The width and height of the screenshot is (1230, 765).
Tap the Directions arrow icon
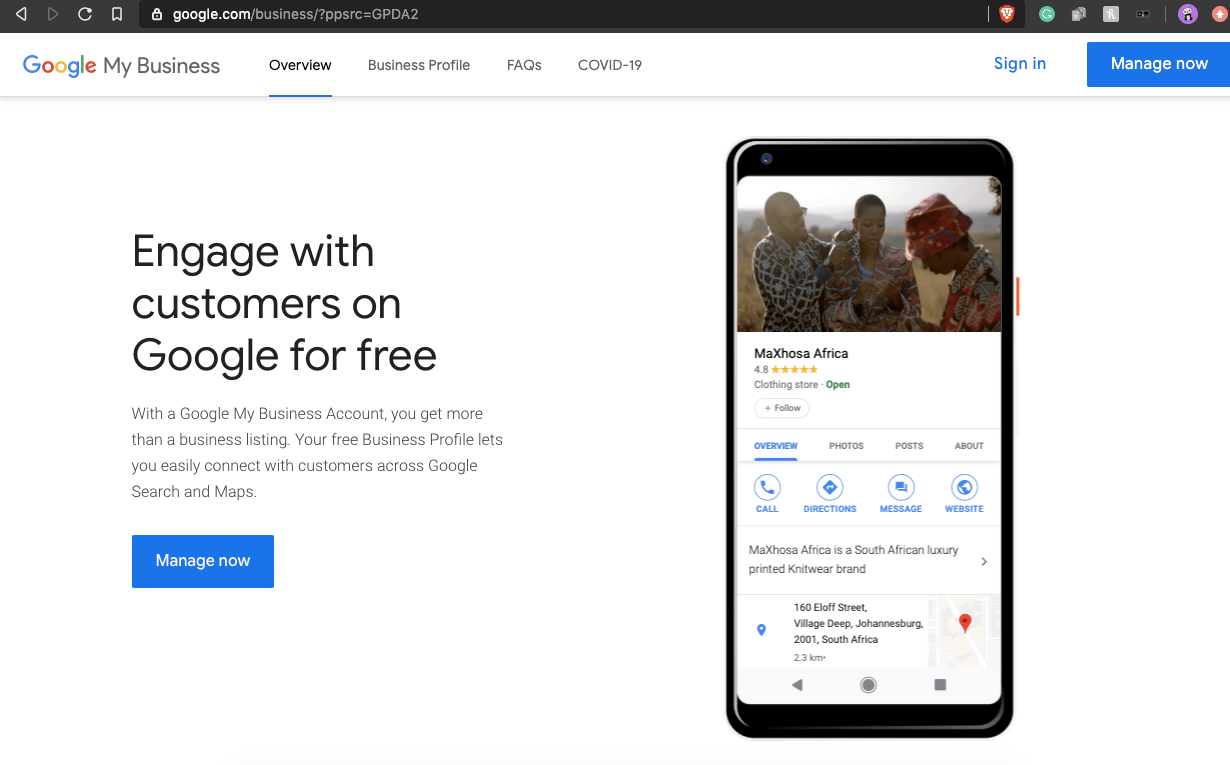(829, 488)
